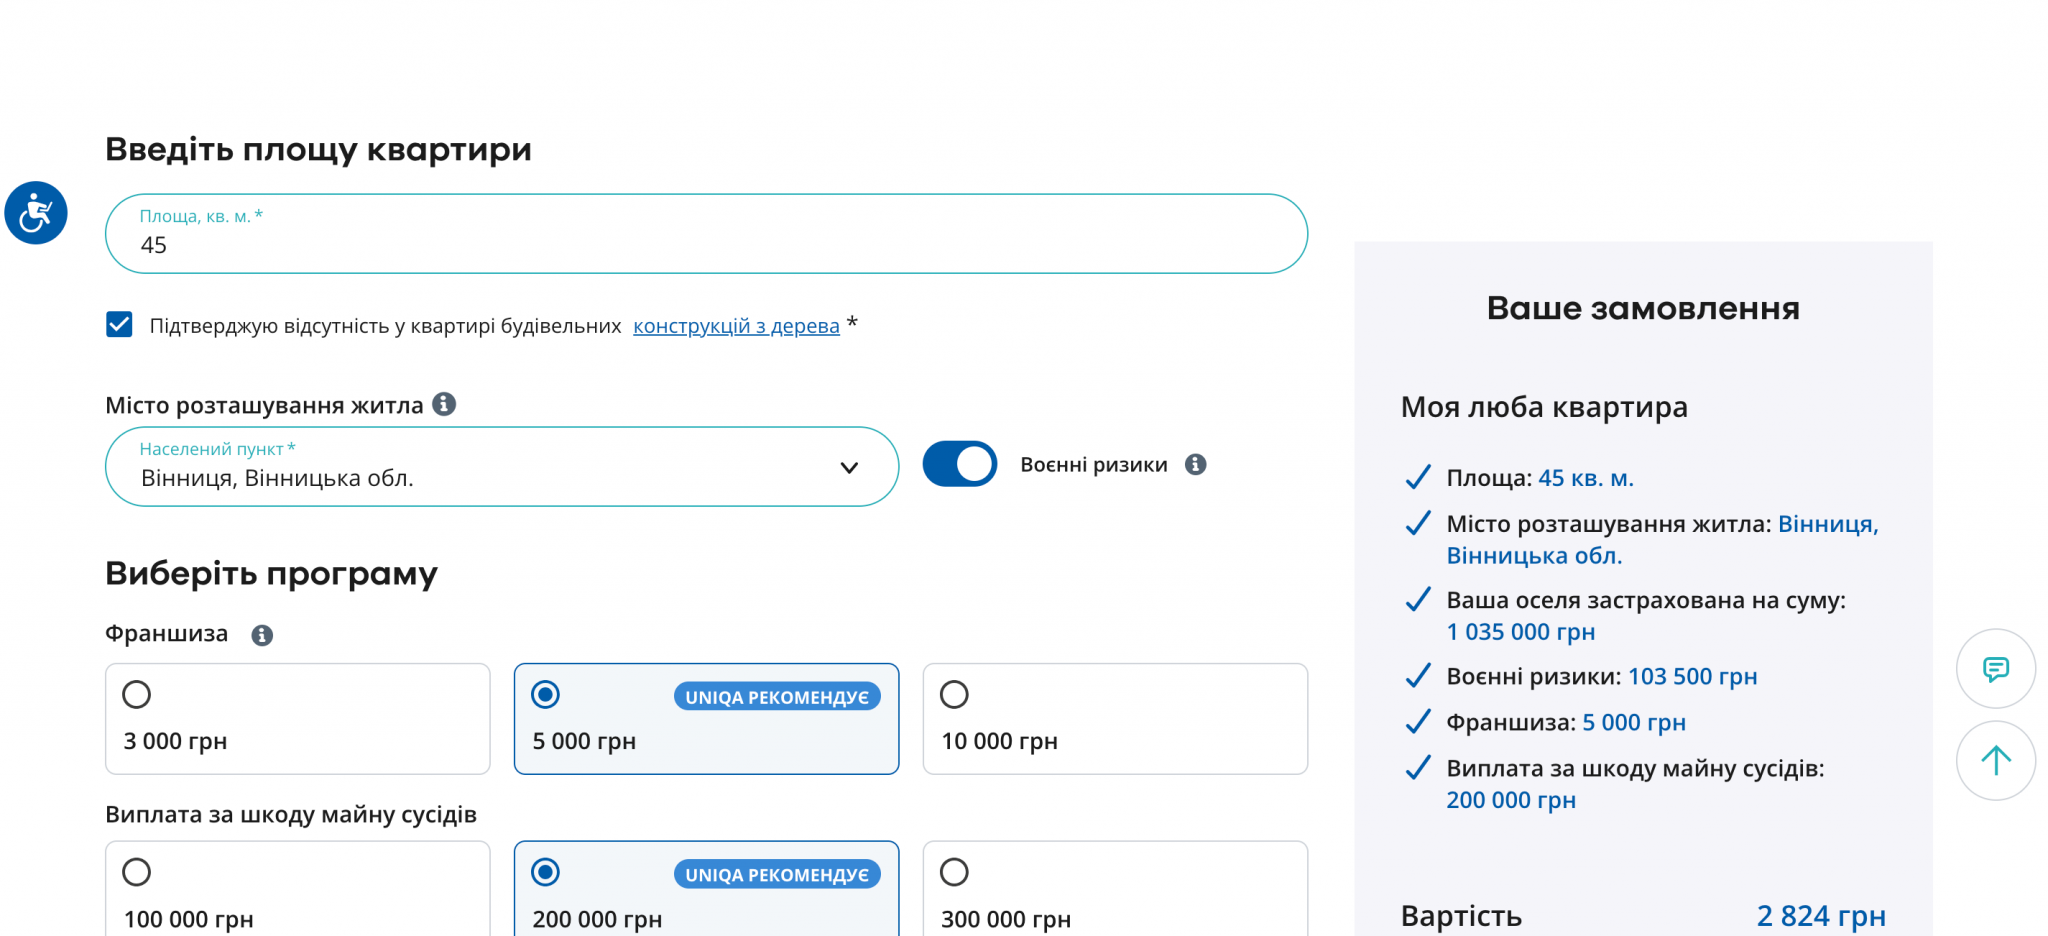Uncheck the wooden constructions confirmation checkbox
Image resolution: width=2048 pixels, height=936 pixels.
click(119, 325)
